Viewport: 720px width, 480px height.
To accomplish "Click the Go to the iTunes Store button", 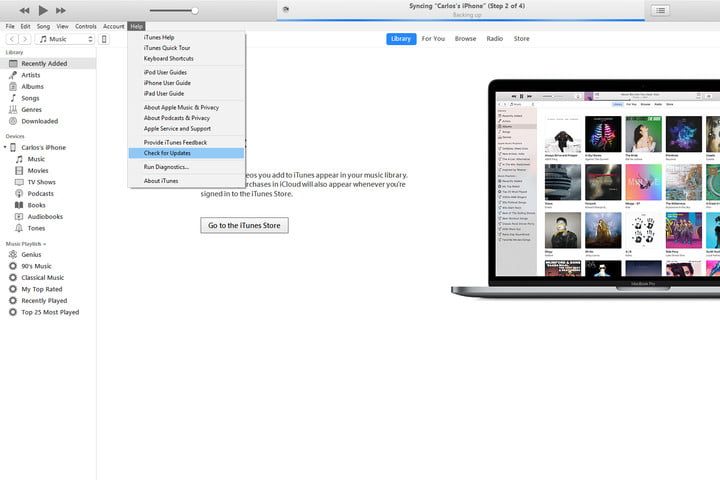I will point(245,226).
